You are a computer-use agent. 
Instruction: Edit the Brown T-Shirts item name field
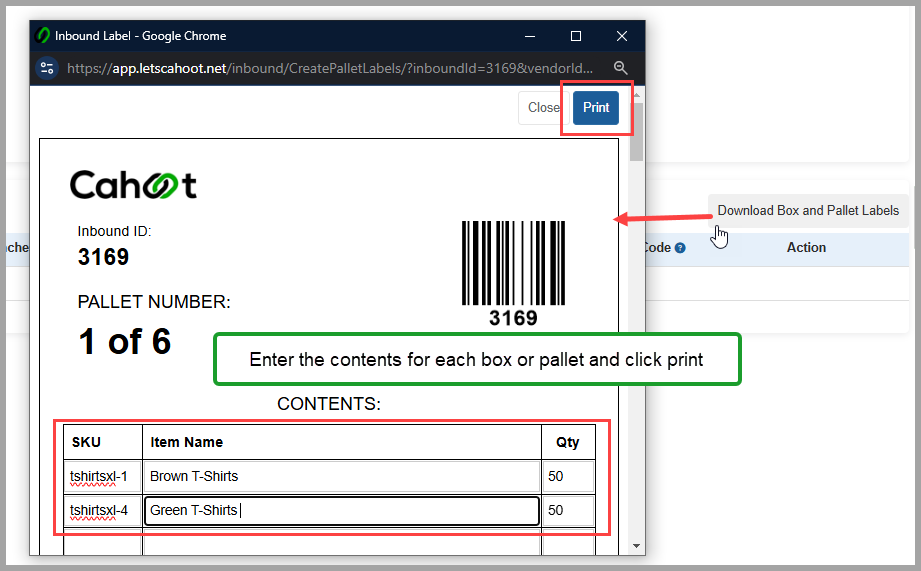tap(341, 476)
